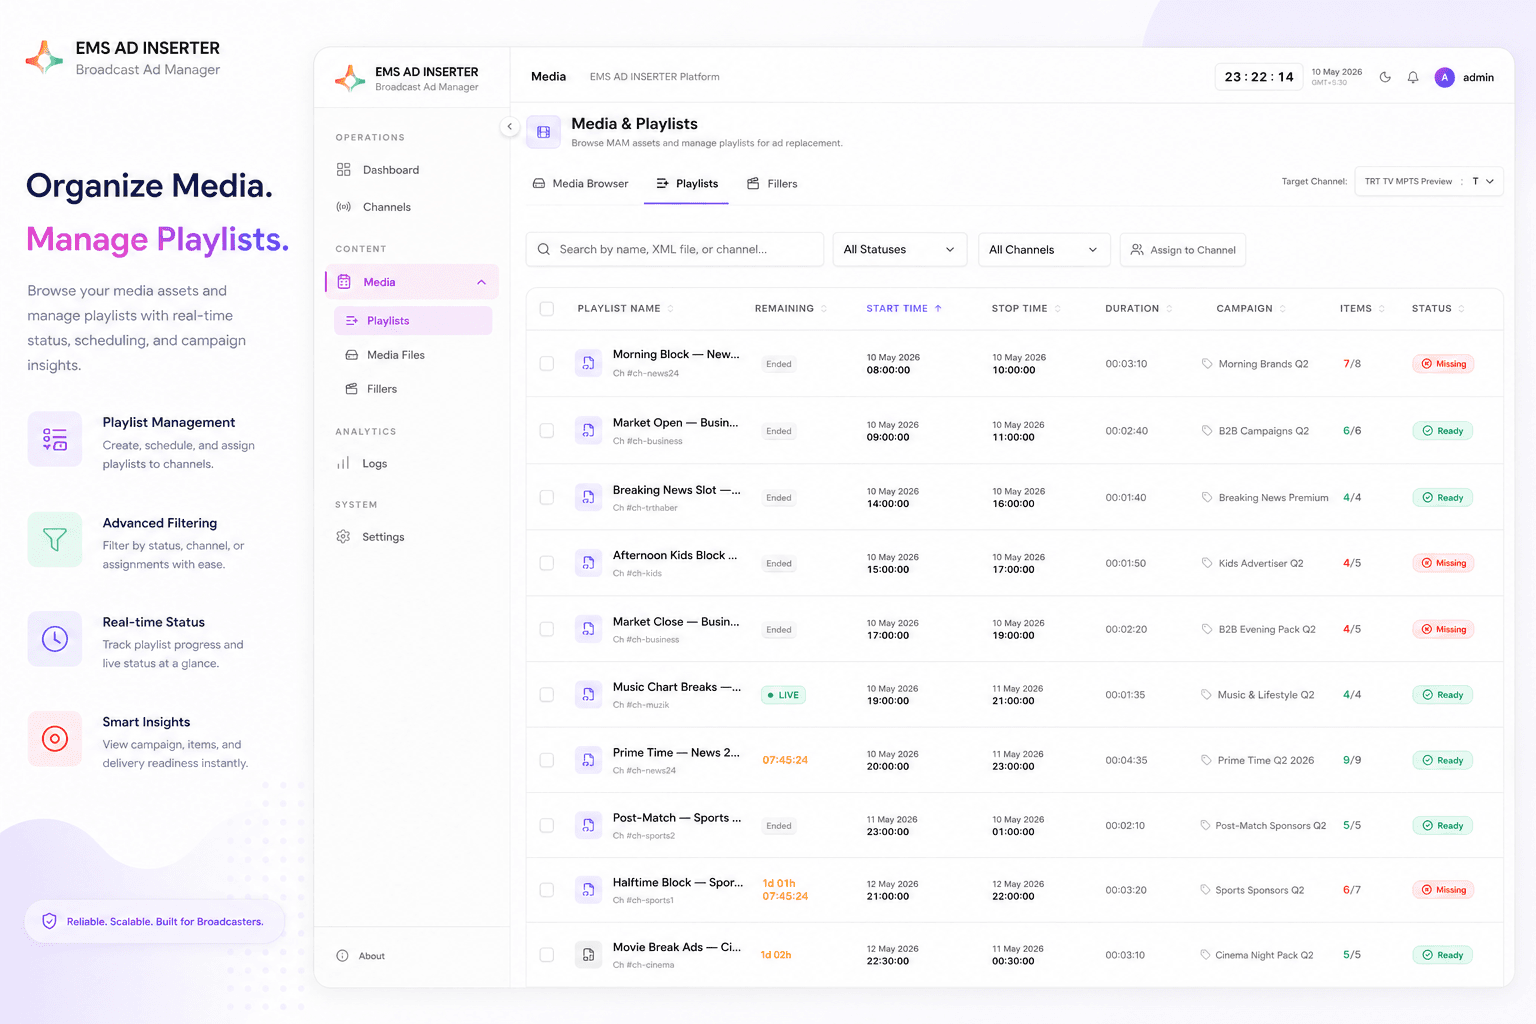This screenshot has height=1024, width=1536.
Task: Click the Dashboard grid icon
Action: pos(343,170)
